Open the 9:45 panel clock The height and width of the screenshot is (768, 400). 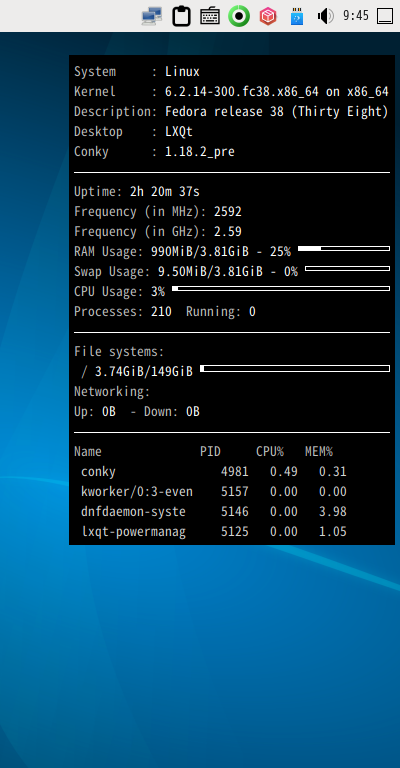point(356,16)
